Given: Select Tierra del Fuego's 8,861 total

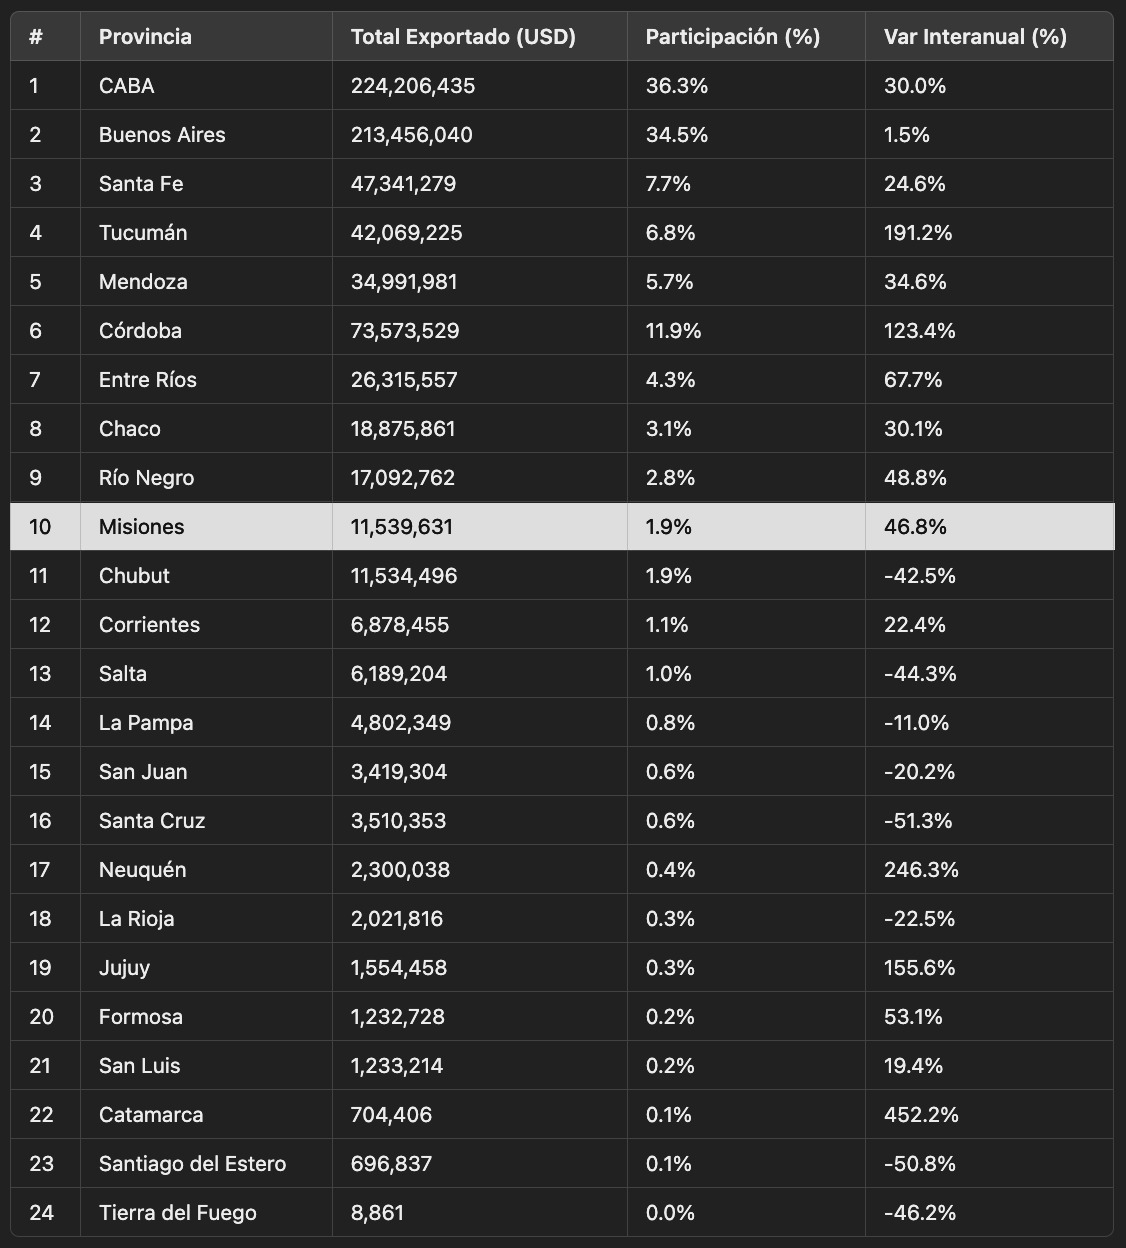Looking at the screenshot, I should point(378,1213).
